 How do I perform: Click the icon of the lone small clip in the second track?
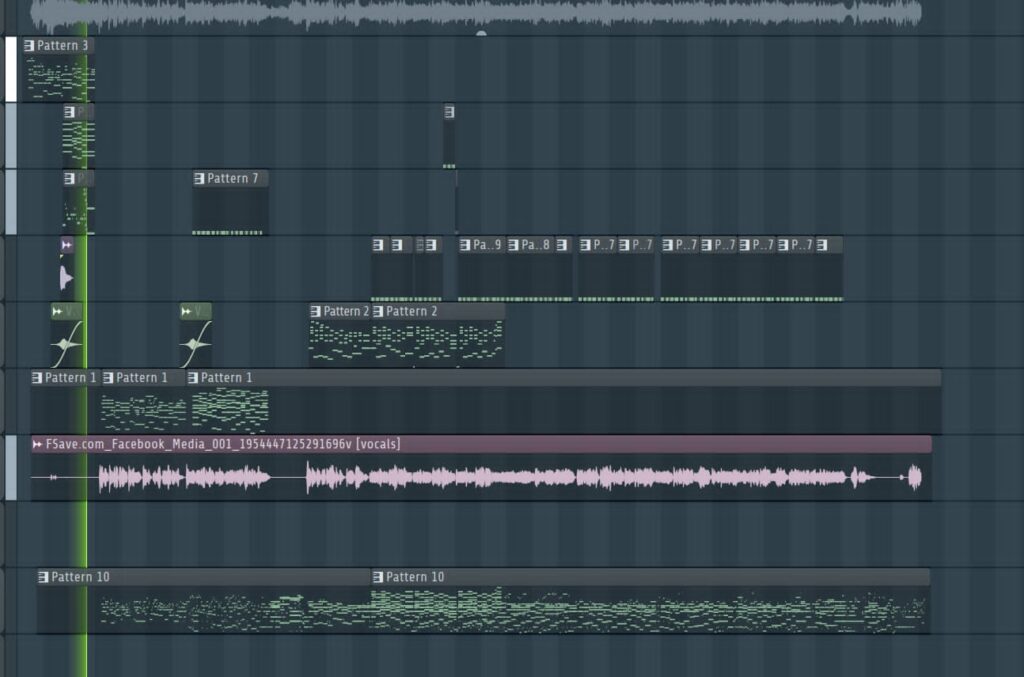pyautogui.click(x=449, y=112)
